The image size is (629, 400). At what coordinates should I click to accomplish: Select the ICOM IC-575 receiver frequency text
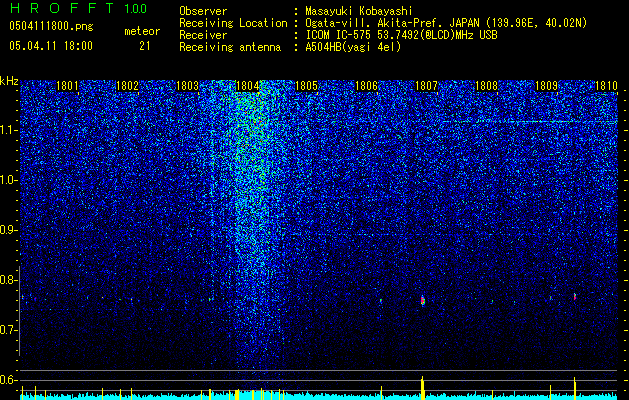pos(401,35)
